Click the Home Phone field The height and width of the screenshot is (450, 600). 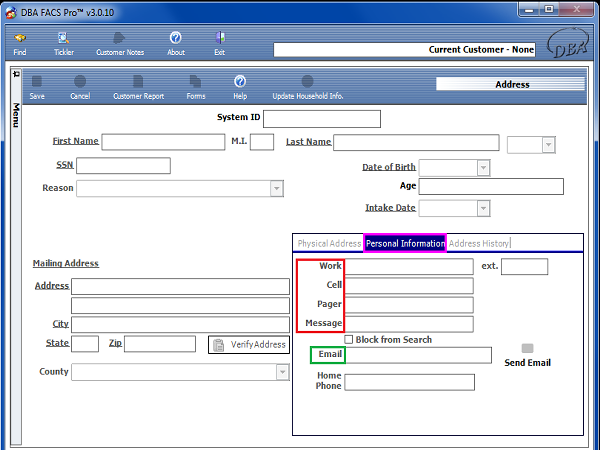point(409,382)
